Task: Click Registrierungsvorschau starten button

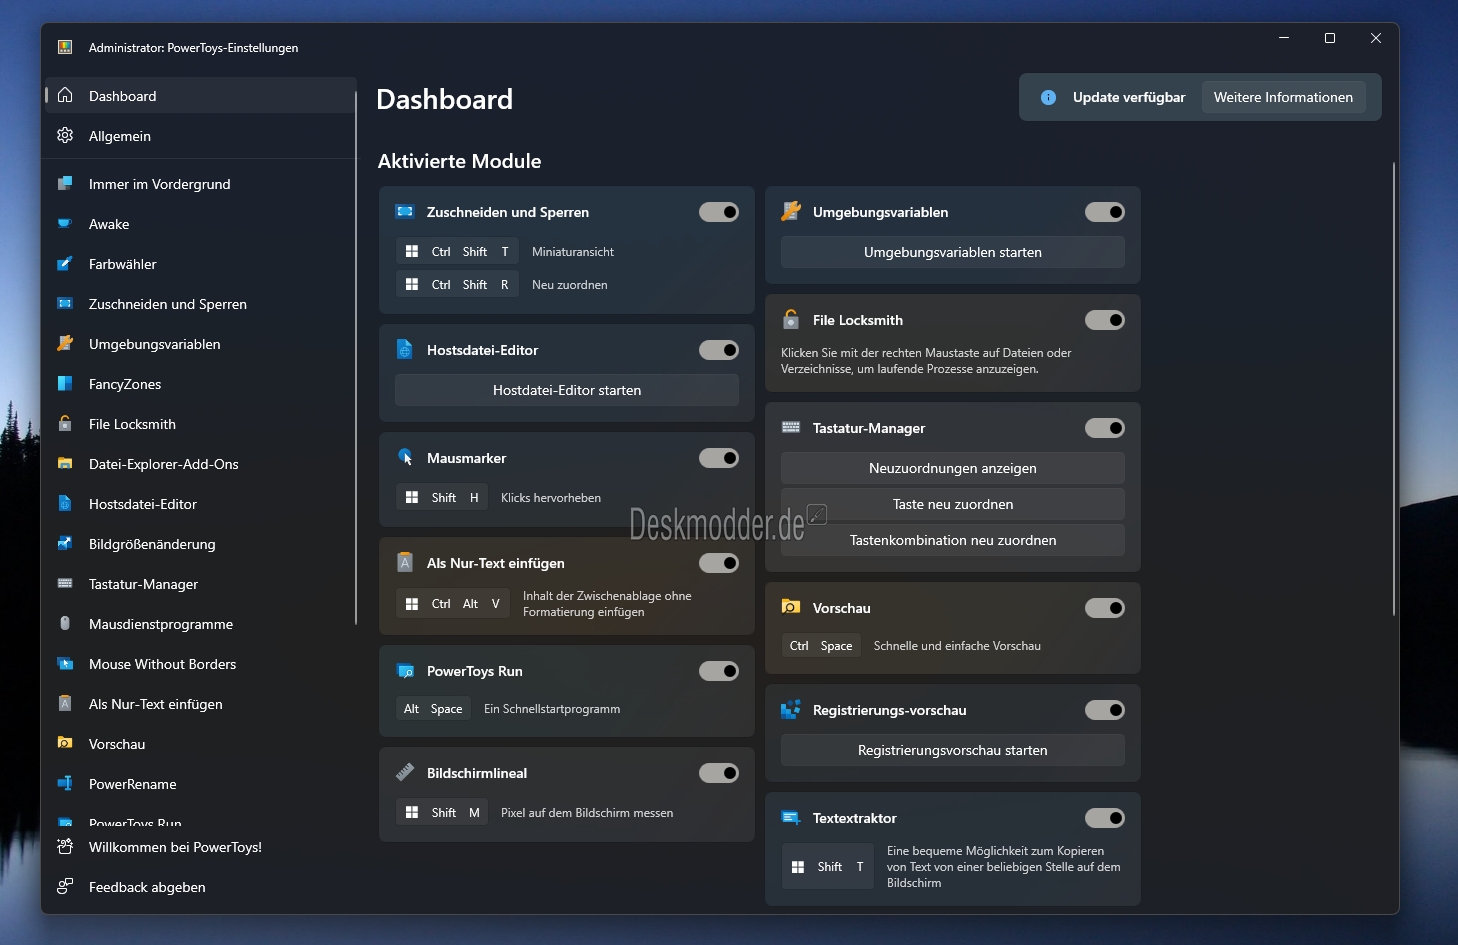Action: coord(953,750)
